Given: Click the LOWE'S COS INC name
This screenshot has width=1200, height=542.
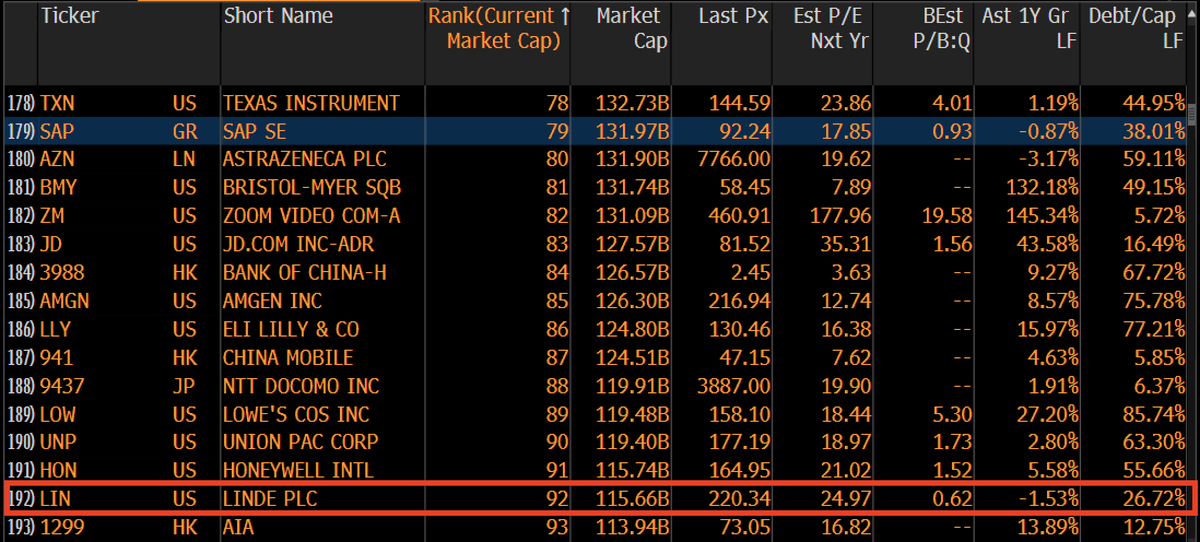Looking at the screenshot, I should click(296, 414).
